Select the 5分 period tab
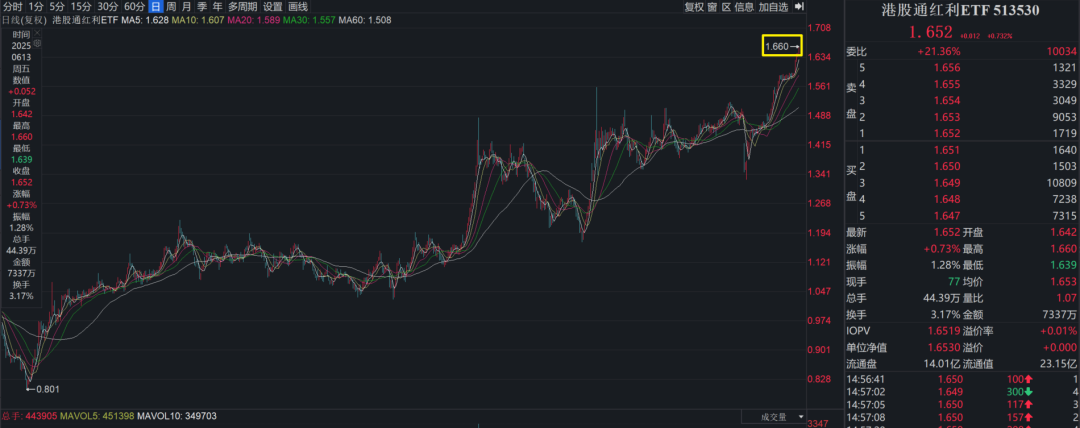 point(57,7)
